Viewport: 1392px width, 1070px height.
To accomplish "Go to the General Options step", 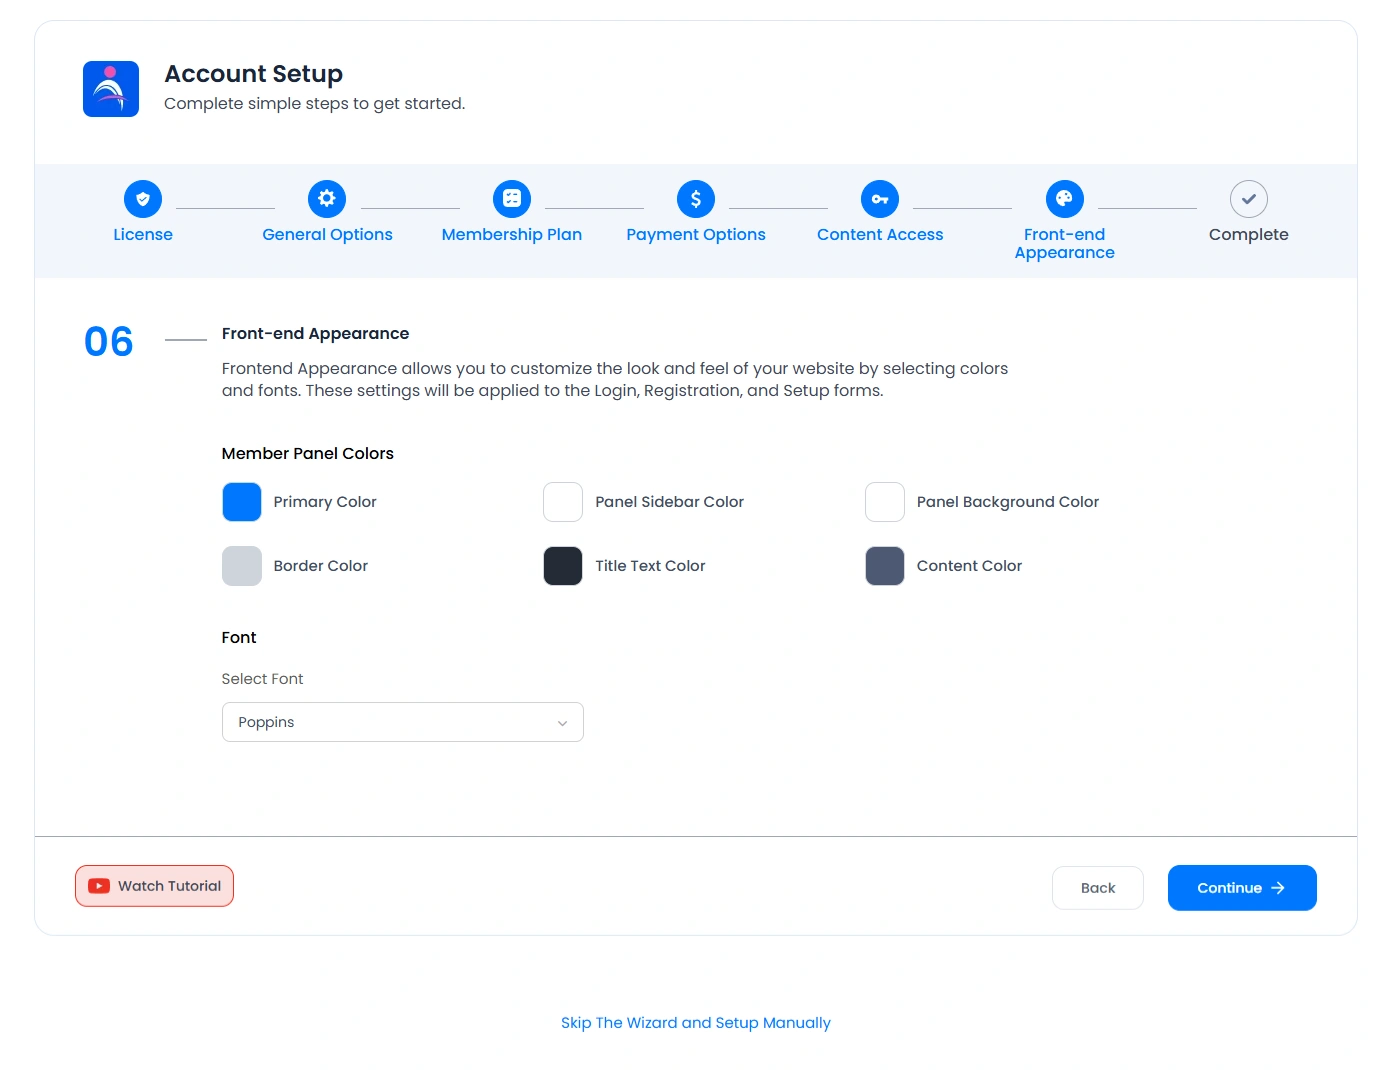I will 327,234.
